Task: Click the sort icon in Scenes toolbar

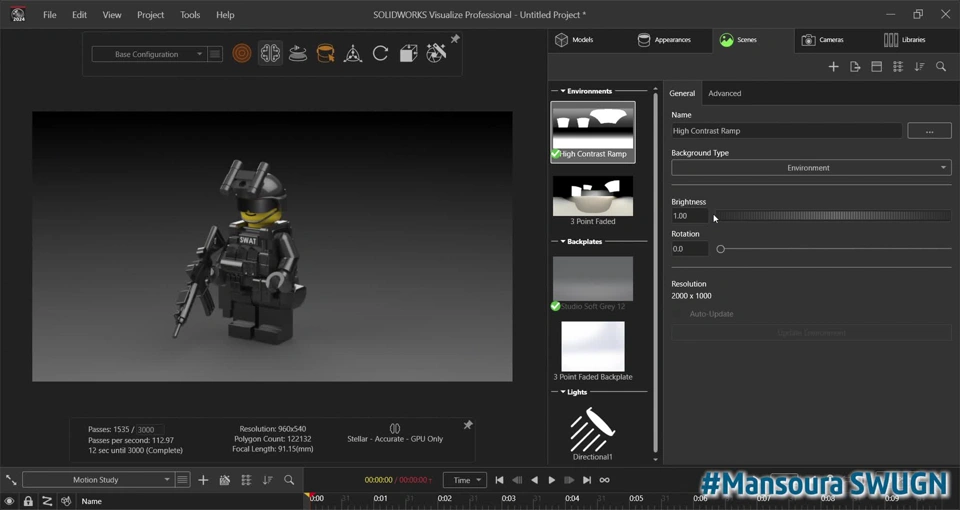Action: coord(919,67)
